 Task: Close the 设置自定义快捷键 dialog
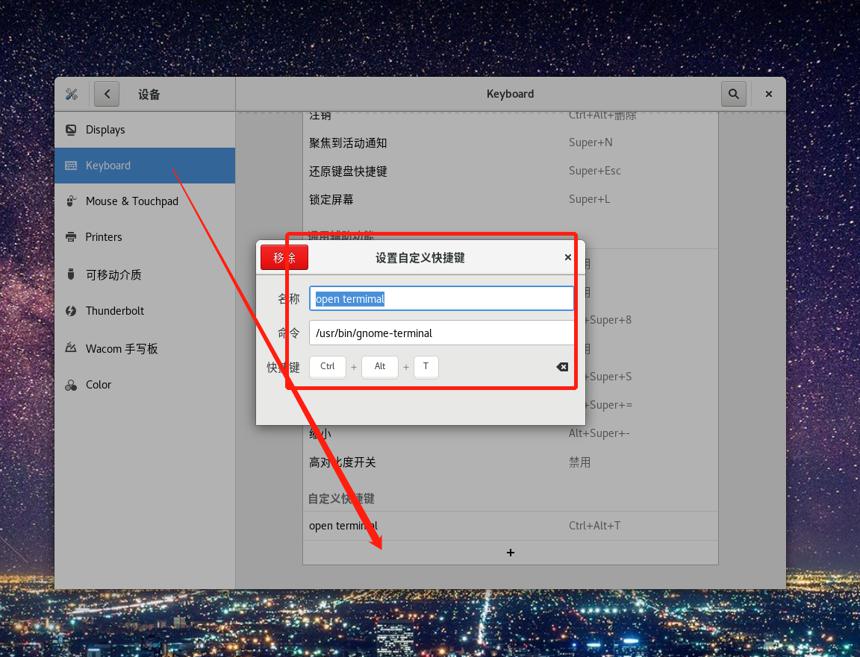568,257
